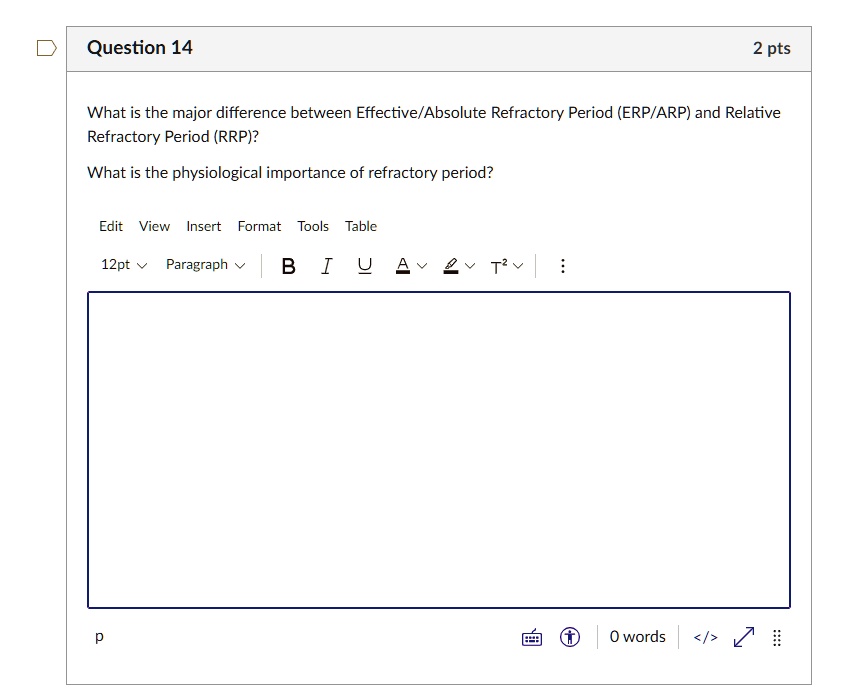Toggle underline formatting
854x699 pixels.
pos(364,265)
